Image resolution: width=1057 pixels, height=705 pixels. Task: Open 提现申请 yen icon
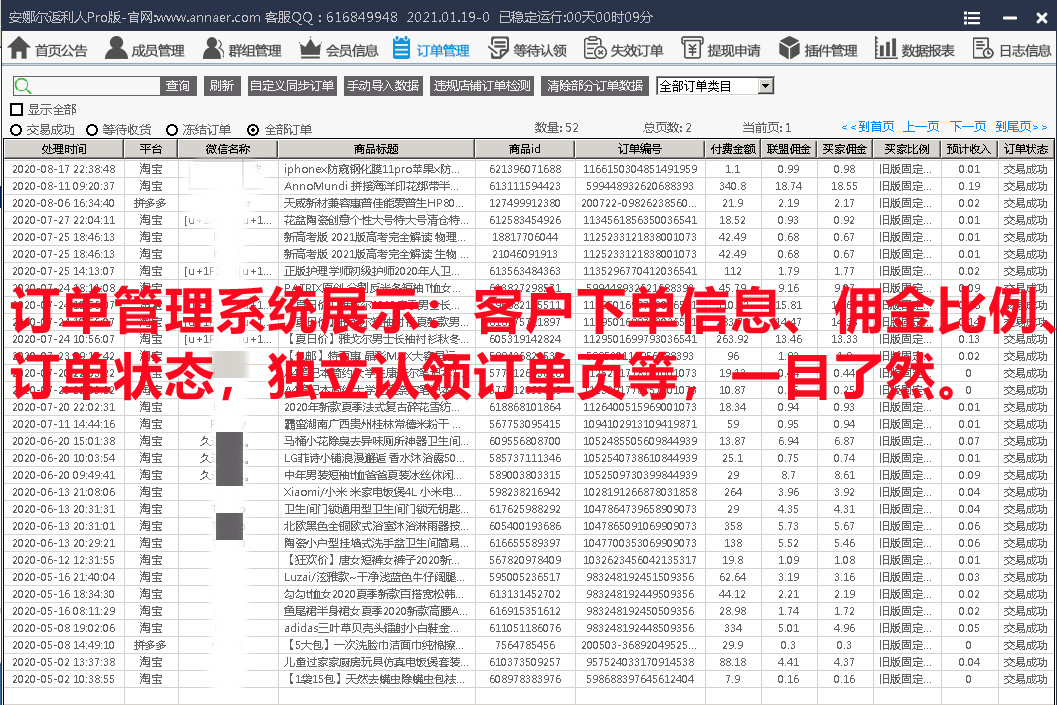[x=692, y=49]
